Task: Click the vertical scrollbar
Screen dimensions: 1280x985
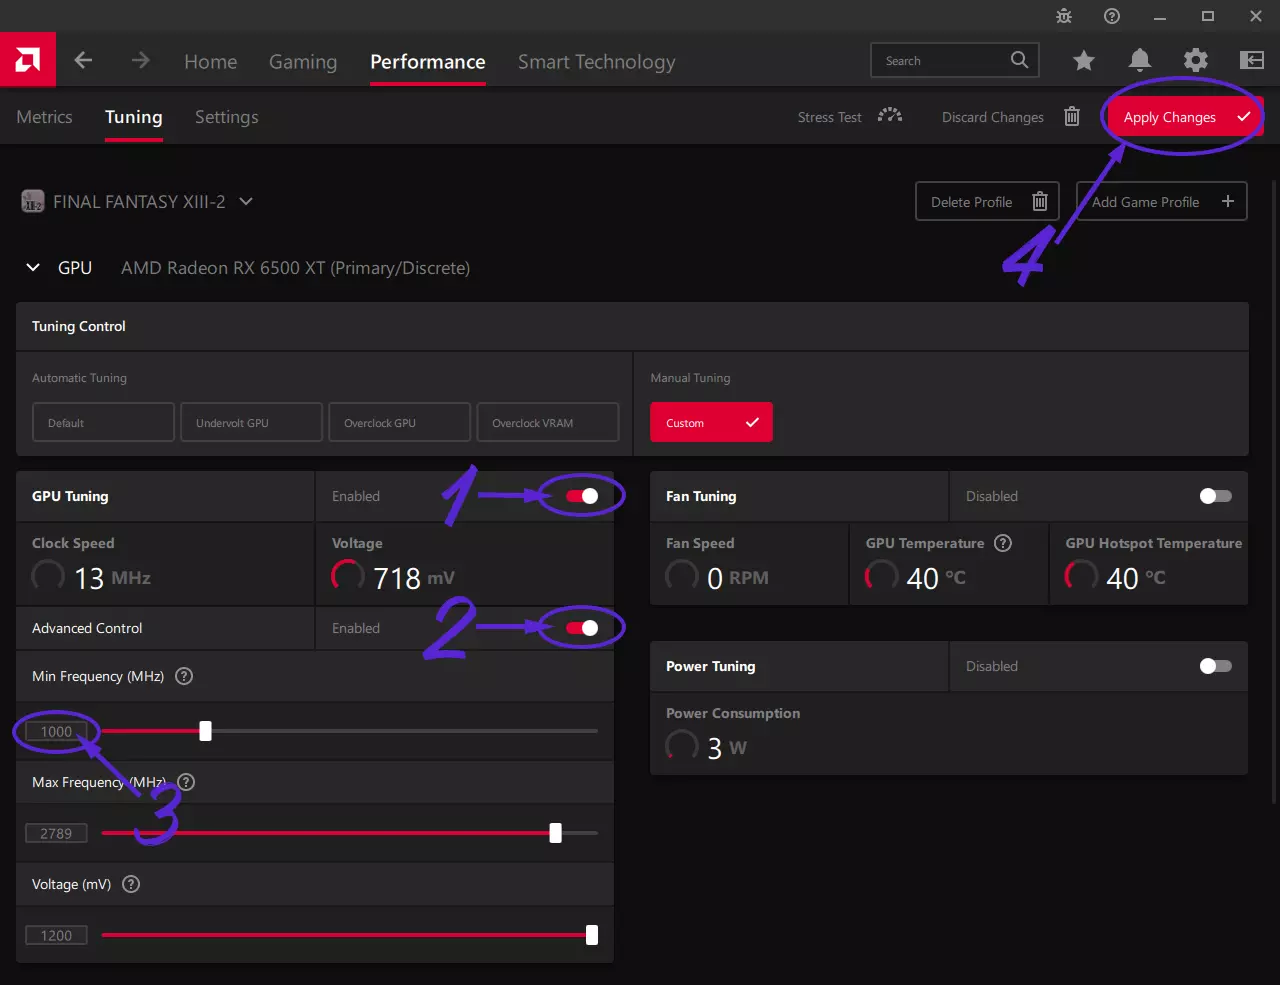Action: (x=1273, y=490)
